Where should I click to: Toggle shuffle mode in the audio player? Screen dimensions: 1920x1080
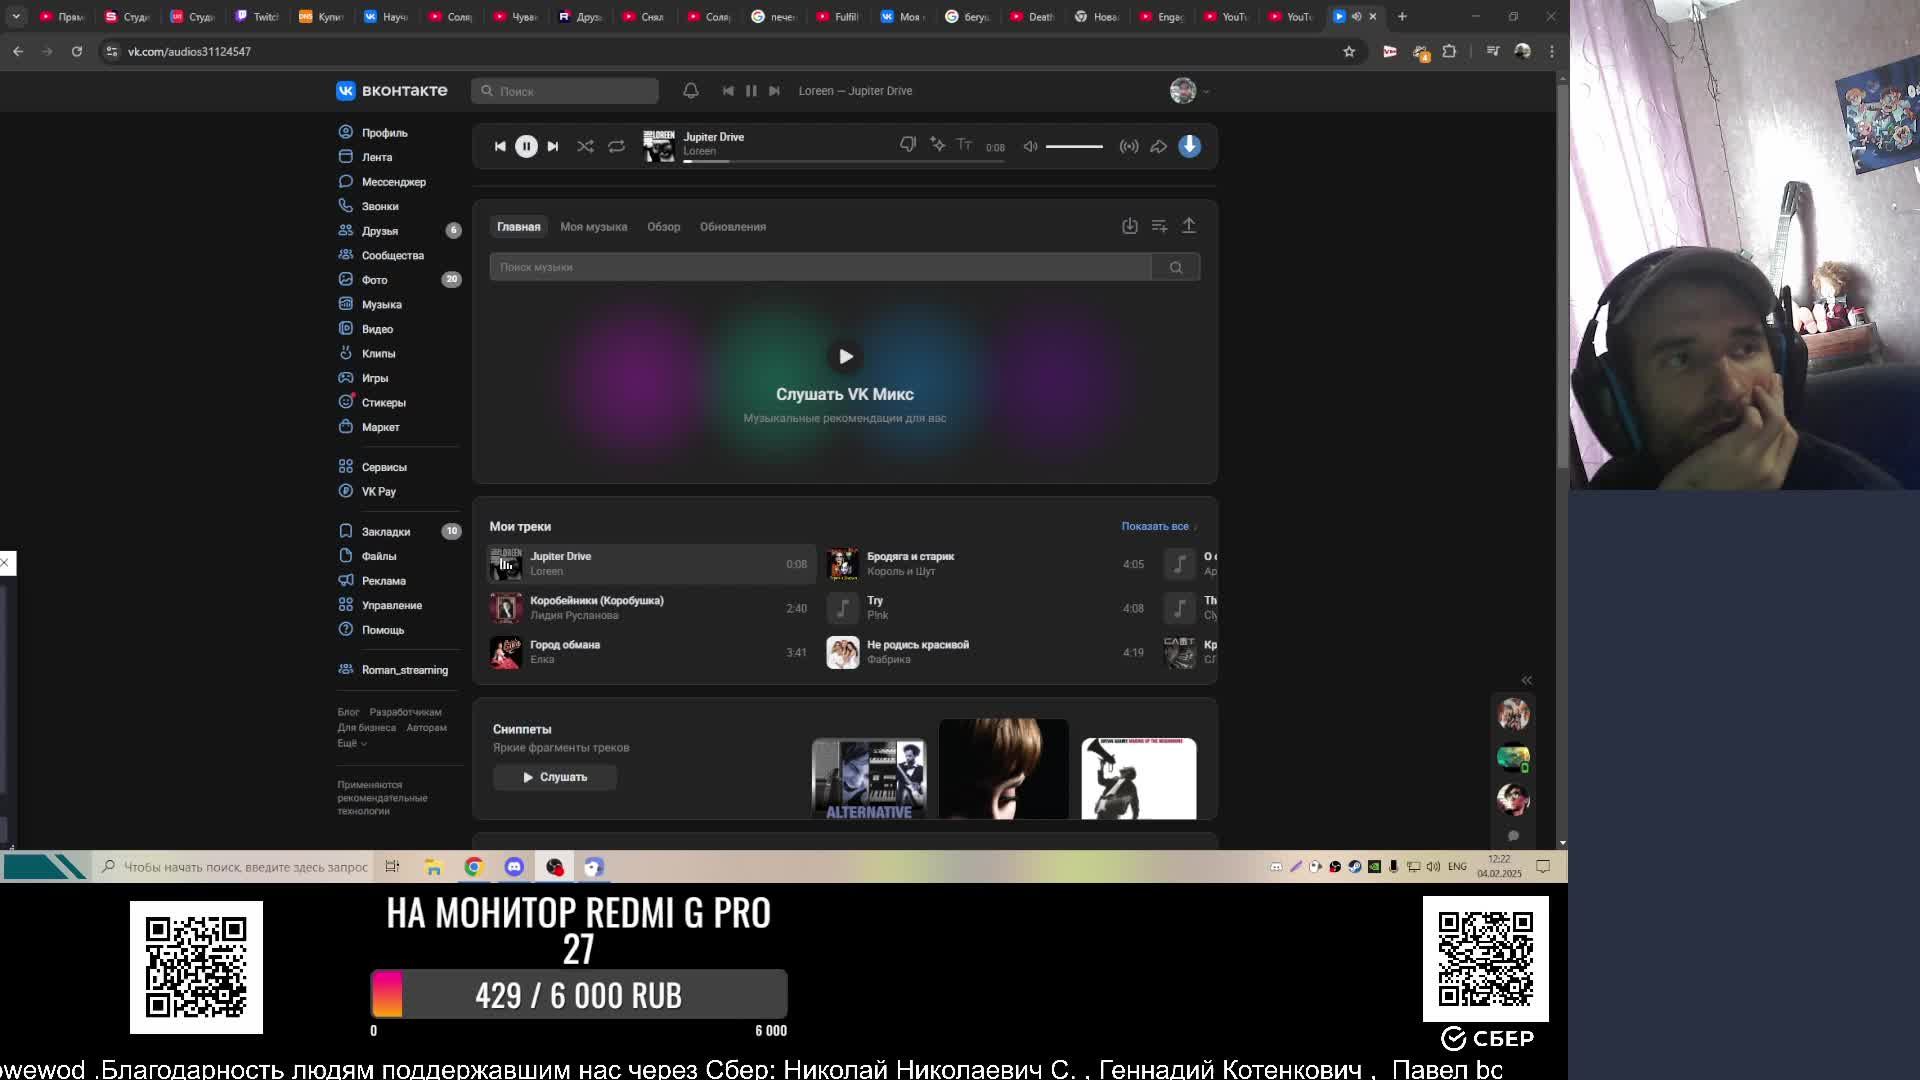click(x=585, y=146)
